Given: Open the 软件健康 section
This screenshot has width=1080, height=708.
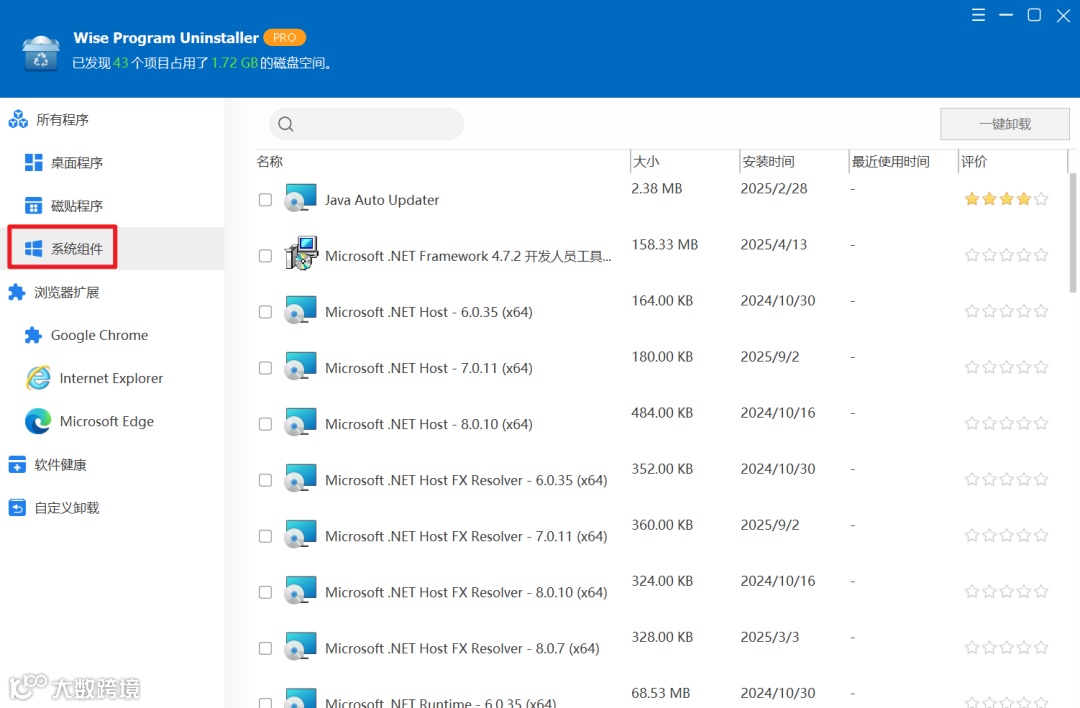Looking at the screenshot, I should tap(61, 465).
